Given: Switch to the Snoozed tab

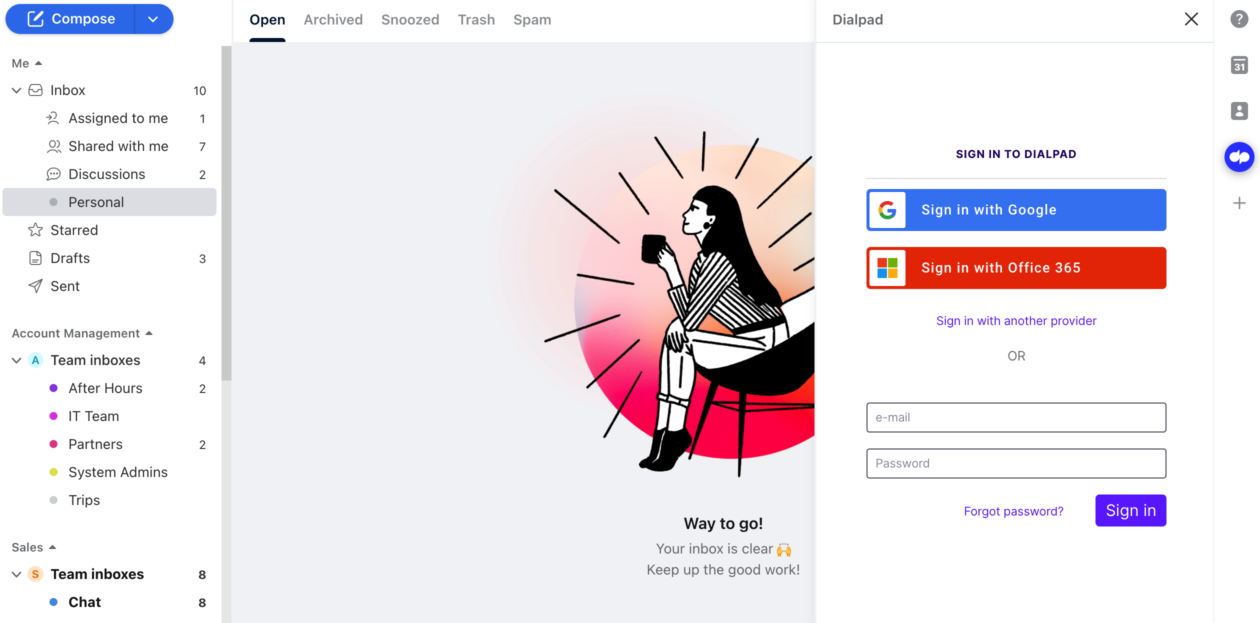Looking at the screenshot, I should click(x=410, y=20).
